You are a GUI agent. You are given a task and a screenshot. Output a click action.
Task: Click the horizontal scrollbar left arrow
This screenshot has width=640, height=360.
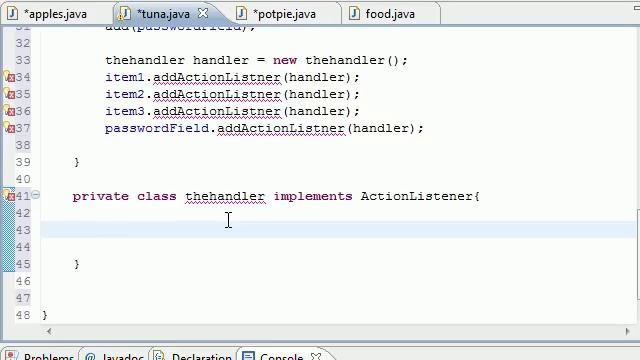(49, 331)
